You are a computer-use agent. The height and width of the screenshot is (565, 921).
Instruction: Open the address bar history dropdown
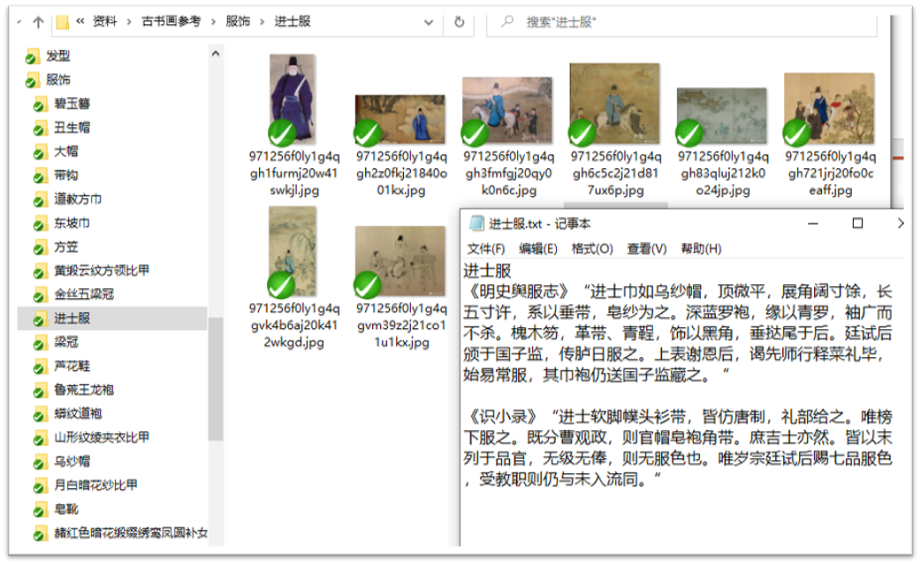coord(429,22)
